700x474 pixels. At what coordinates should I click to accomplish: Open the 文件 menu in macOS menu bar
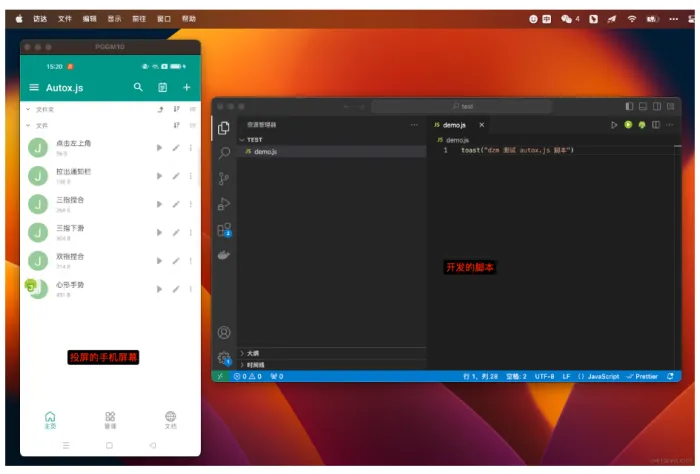tap(64, 18)
